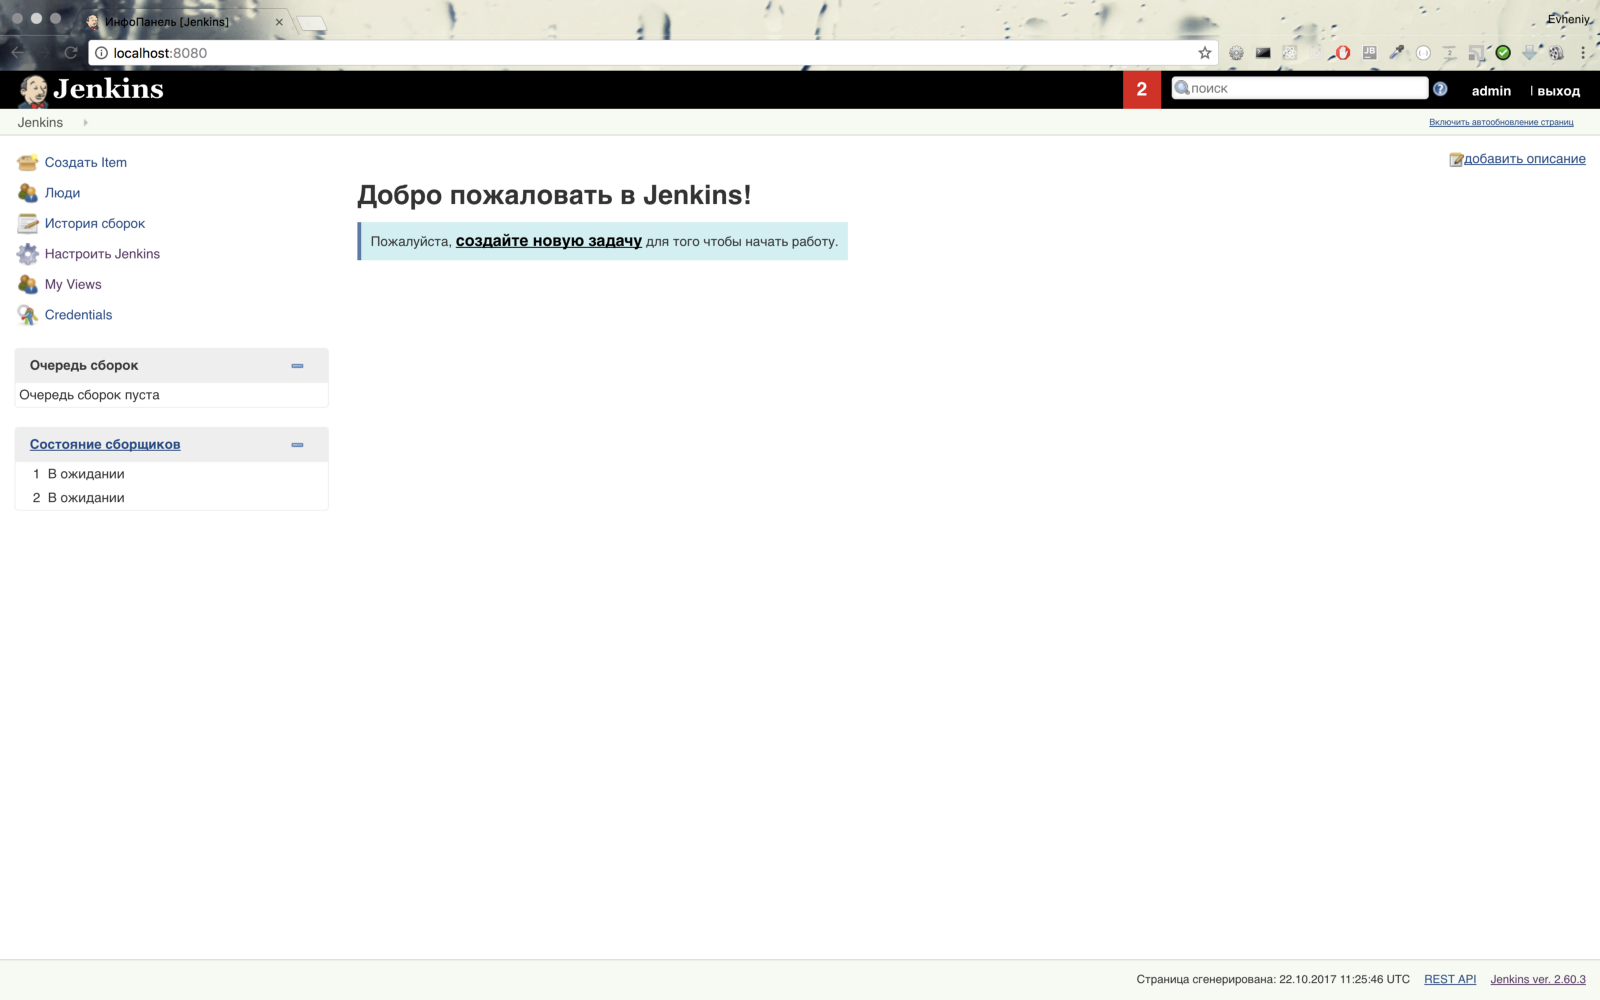This screenshot has width=1600, height=1000.
Task: Select executor row '1 В ожидании'
Action: (171, 474)
